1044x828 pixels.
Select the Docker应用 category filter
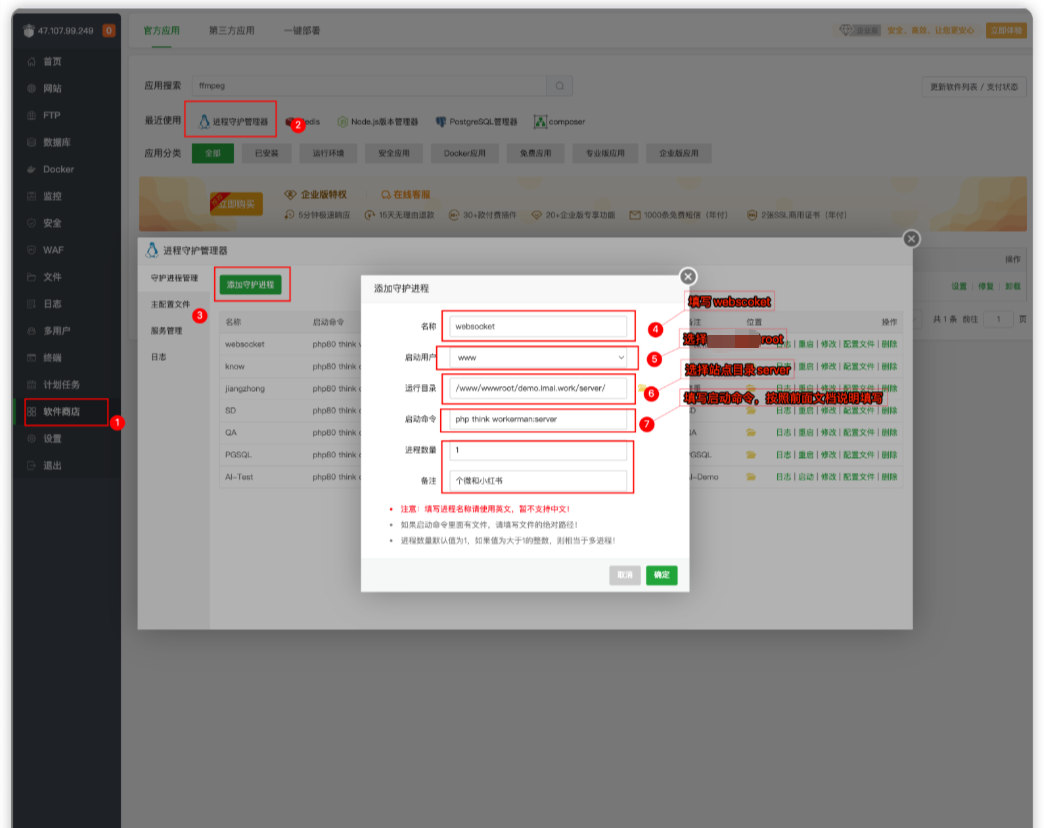pos(465,154)
